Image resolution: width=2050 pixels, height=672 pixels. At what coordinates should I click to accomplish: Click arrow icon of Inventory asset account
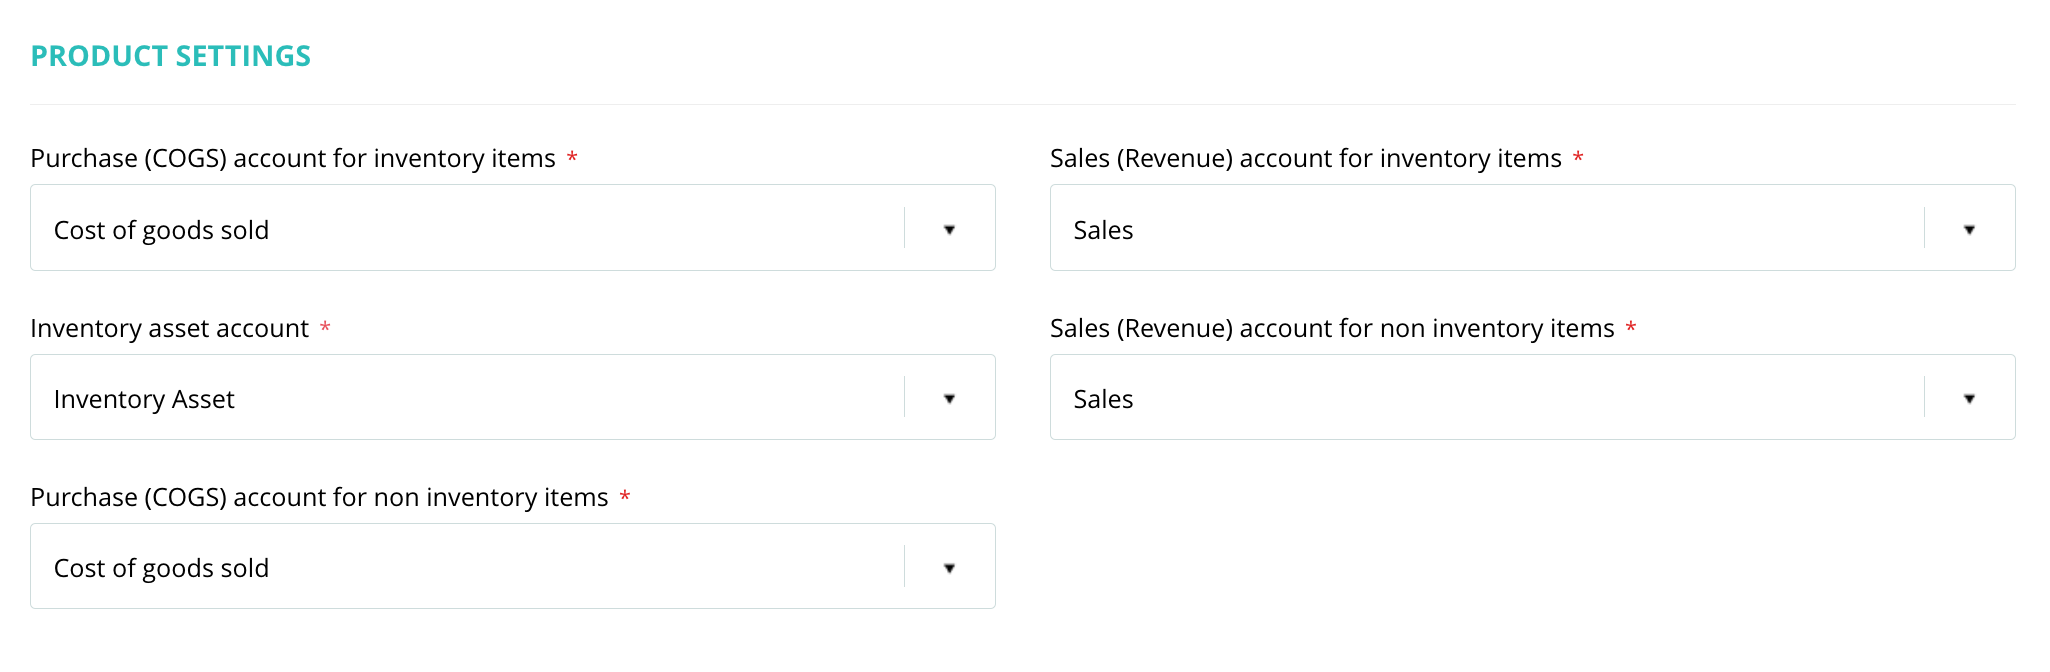point(949,399)
